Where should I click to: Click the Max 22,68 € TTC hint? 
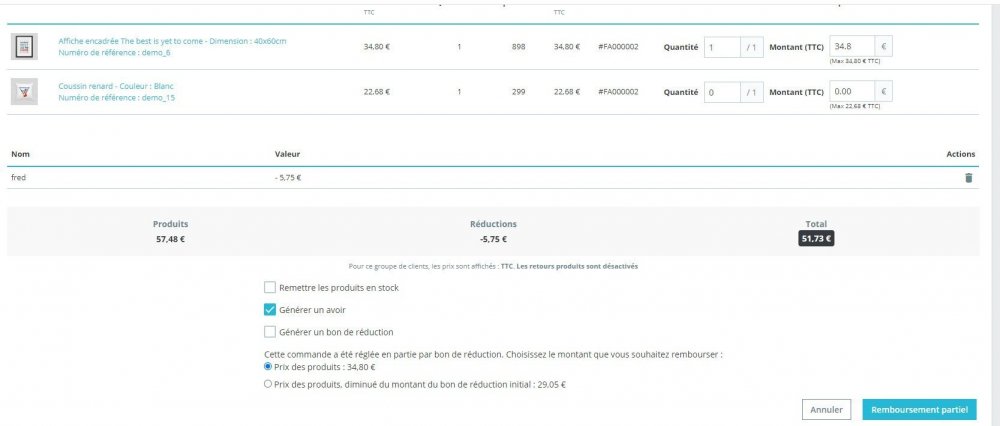[855, 106]
